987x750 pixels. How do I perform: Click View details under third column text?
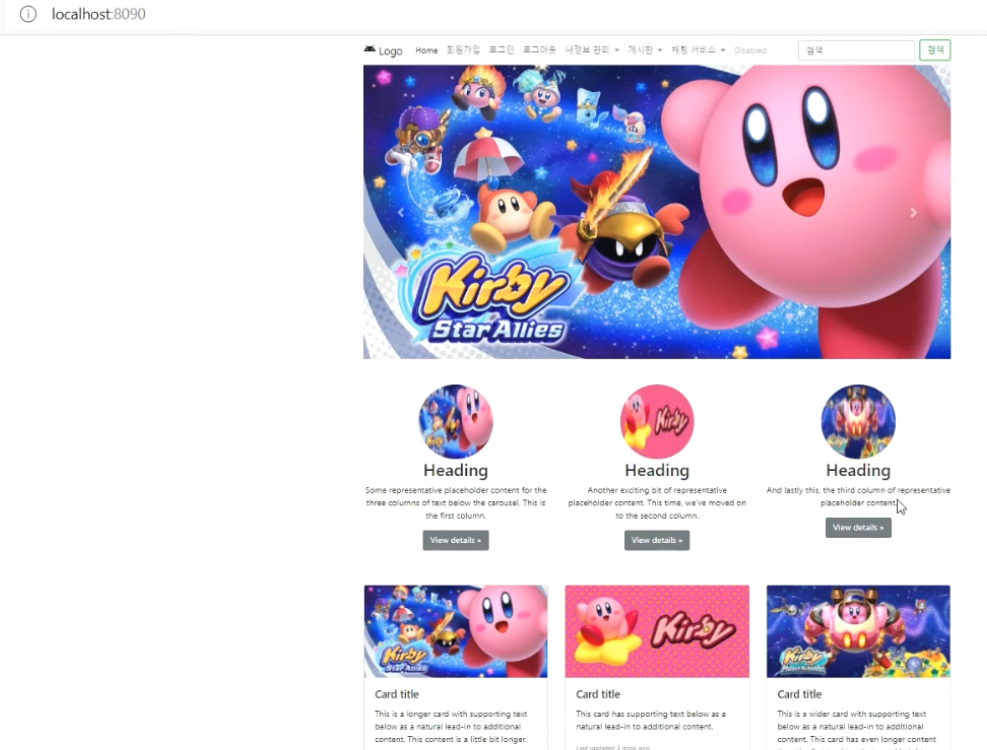[x=858, y=528]
